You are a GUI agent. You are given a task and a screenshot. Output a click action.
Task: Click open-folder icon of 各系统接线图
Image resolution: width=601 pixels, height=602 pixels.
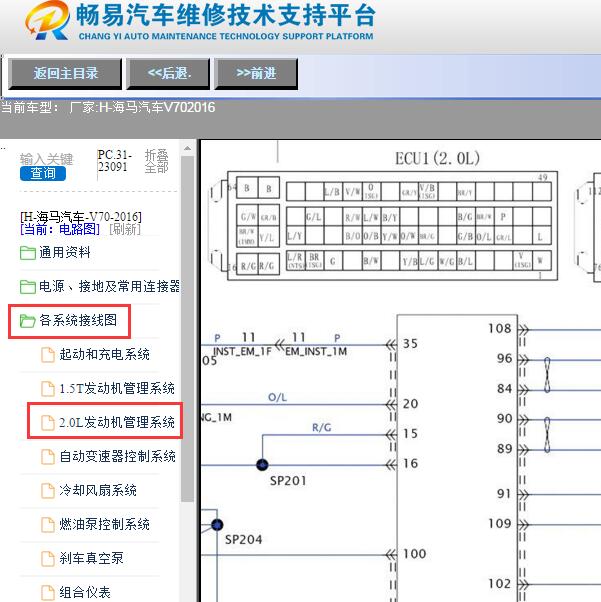point(28,321)
